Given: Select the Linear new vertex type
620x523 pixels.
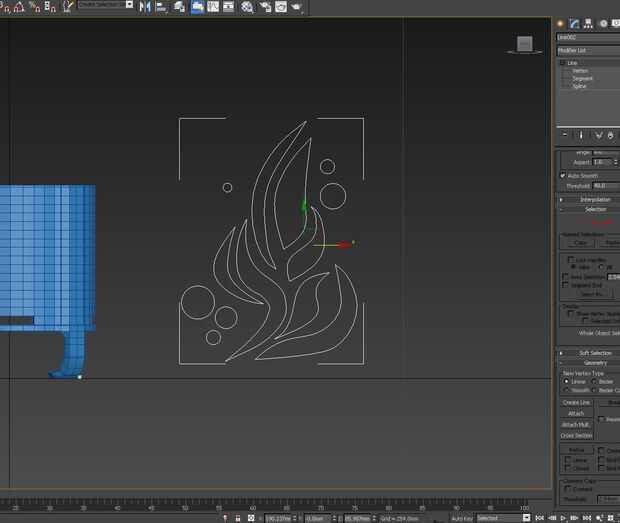Looking at the screenshot, I should tap(567, 381).
